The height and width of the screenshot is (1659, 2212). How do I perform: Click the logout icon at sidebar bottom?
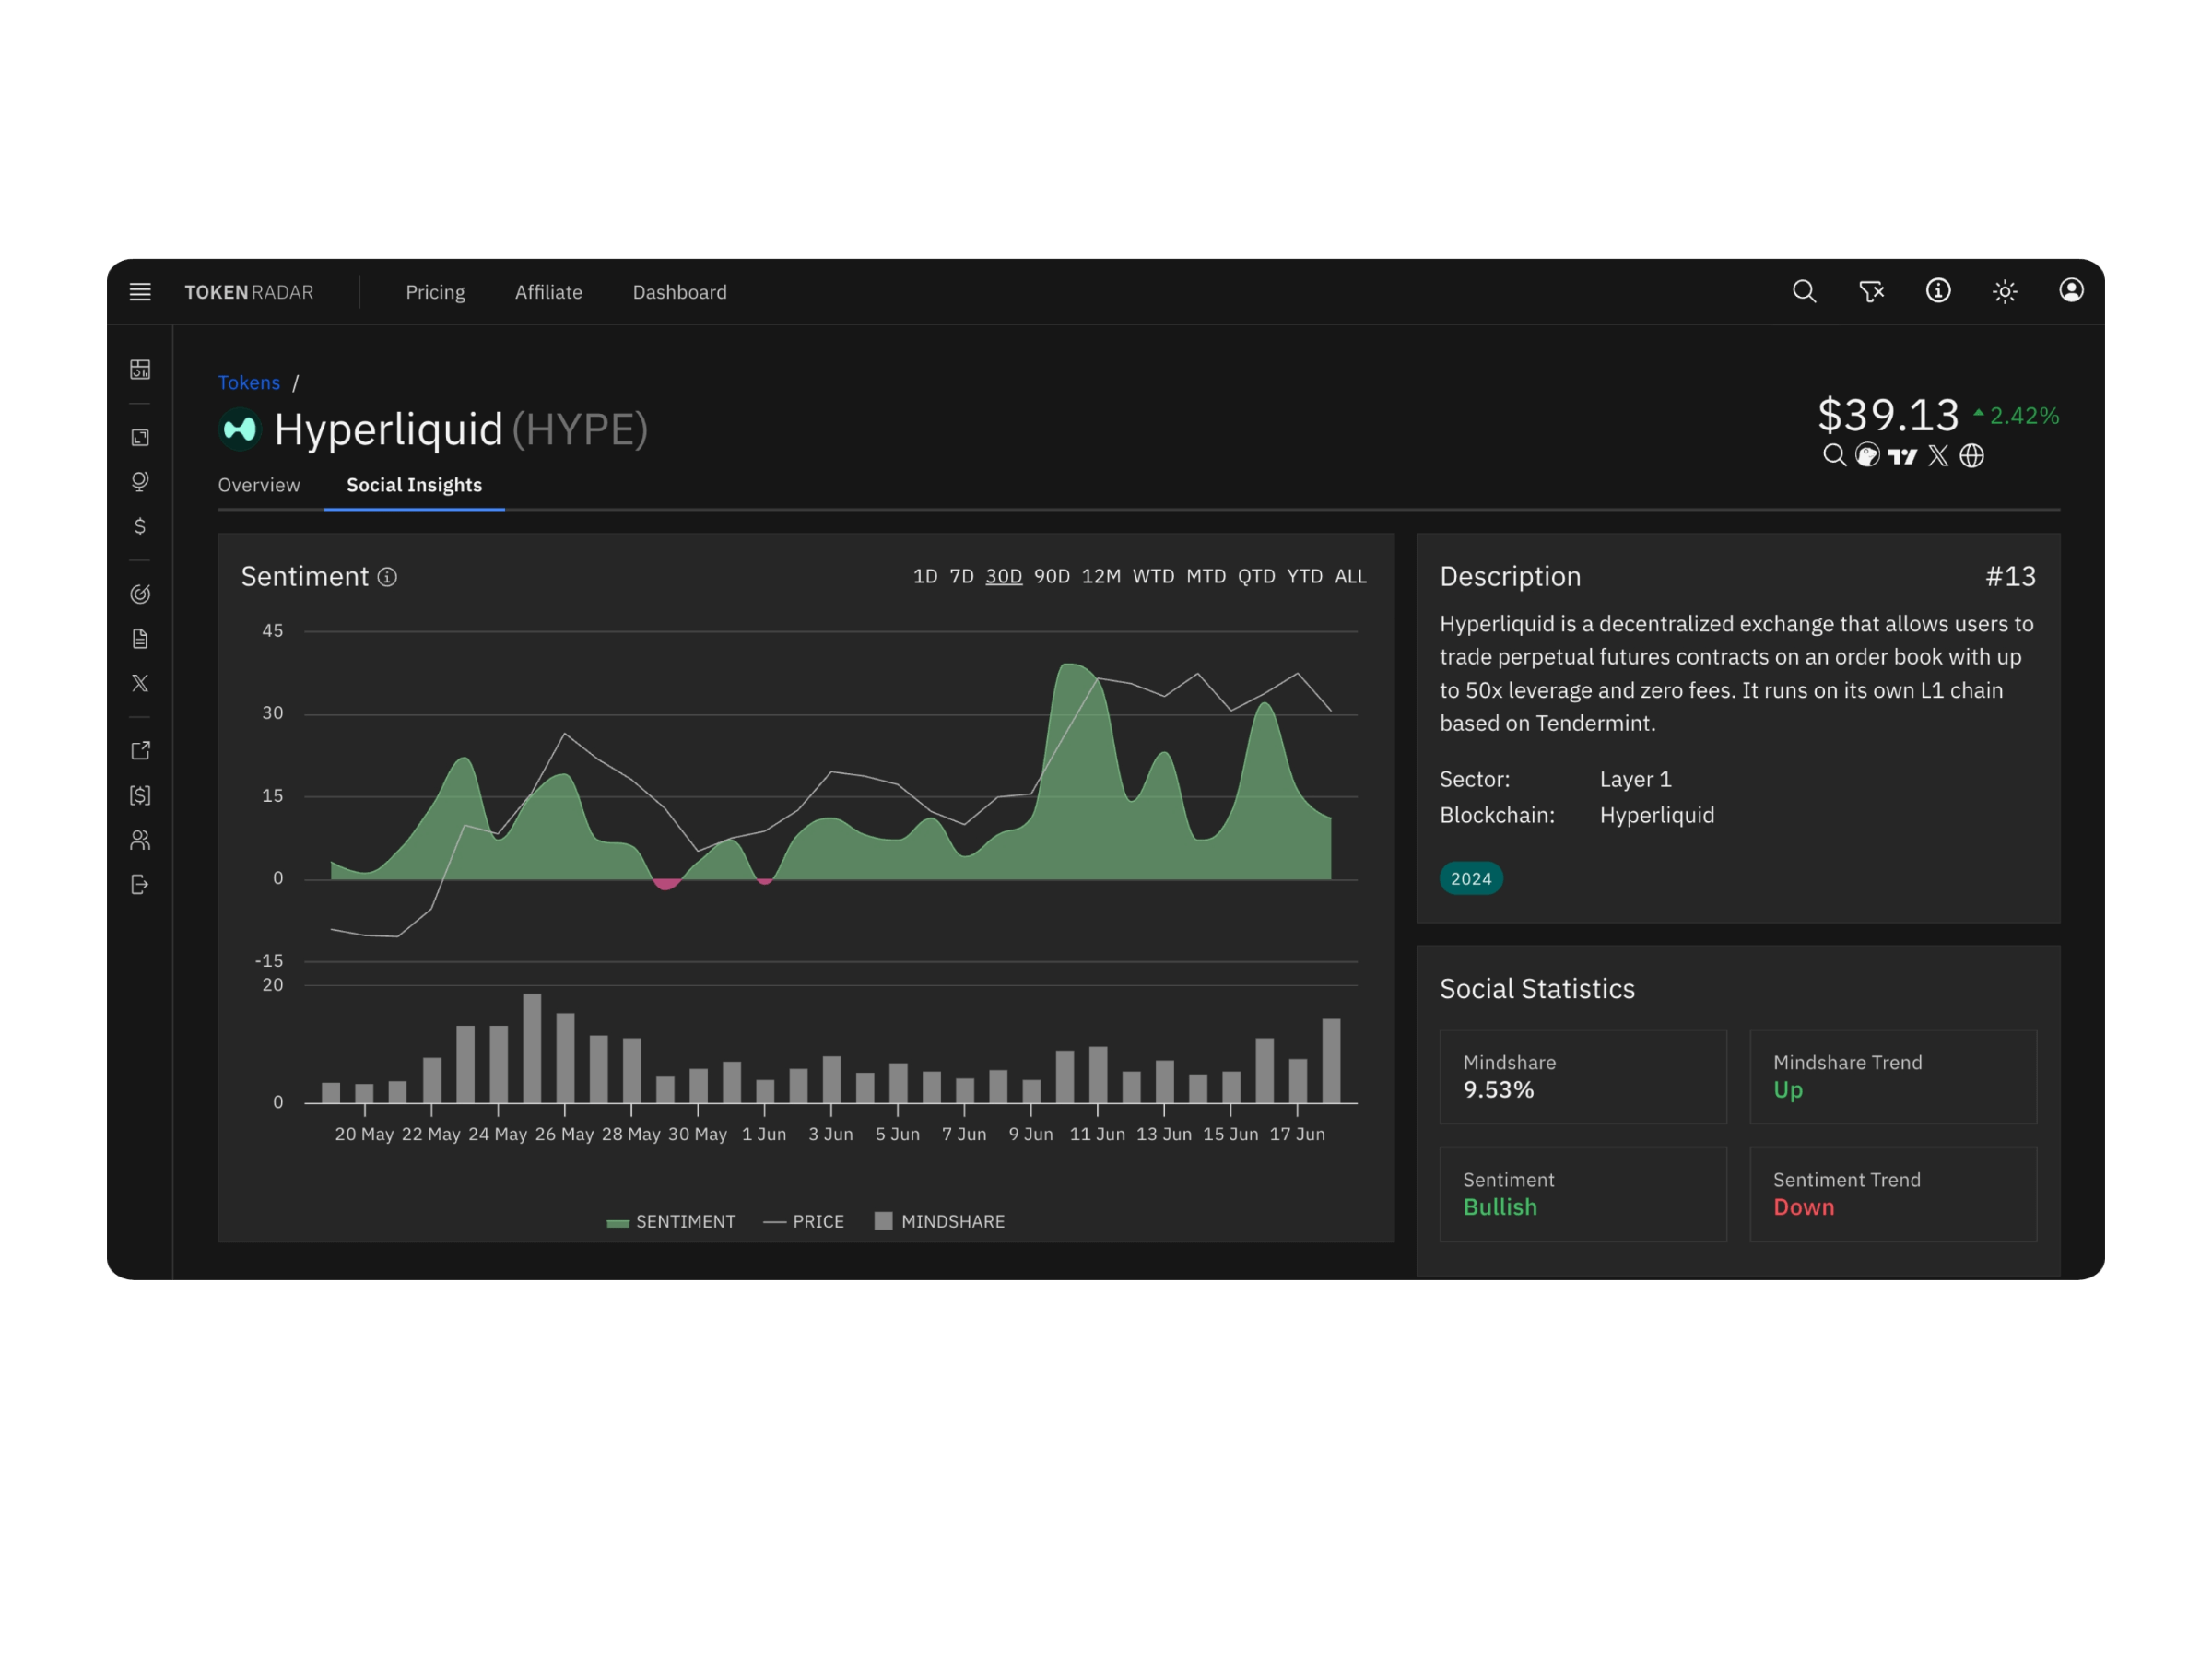click(x=140, y=885)
